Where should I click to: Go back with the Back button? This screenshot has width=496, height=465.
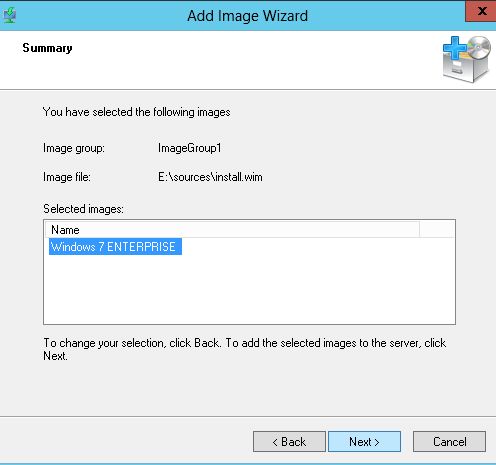pyautogui.click(x=289, y=442)
